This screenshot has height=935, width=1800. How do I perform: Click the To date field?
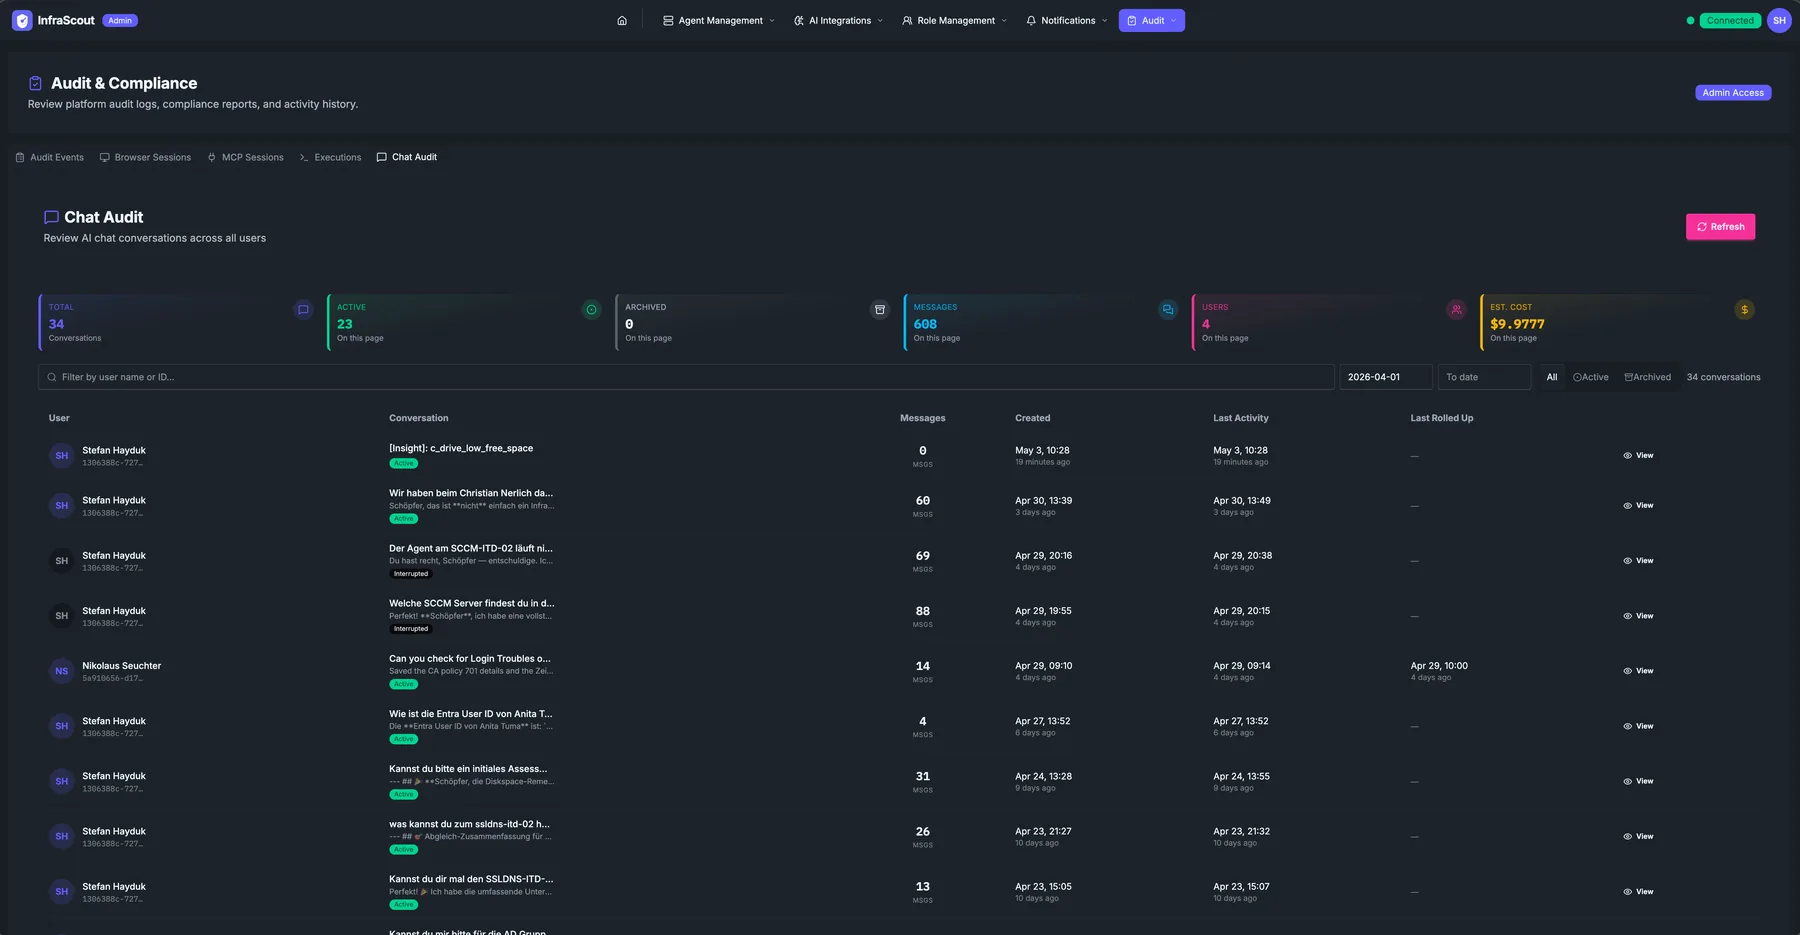click(1484, 377)
